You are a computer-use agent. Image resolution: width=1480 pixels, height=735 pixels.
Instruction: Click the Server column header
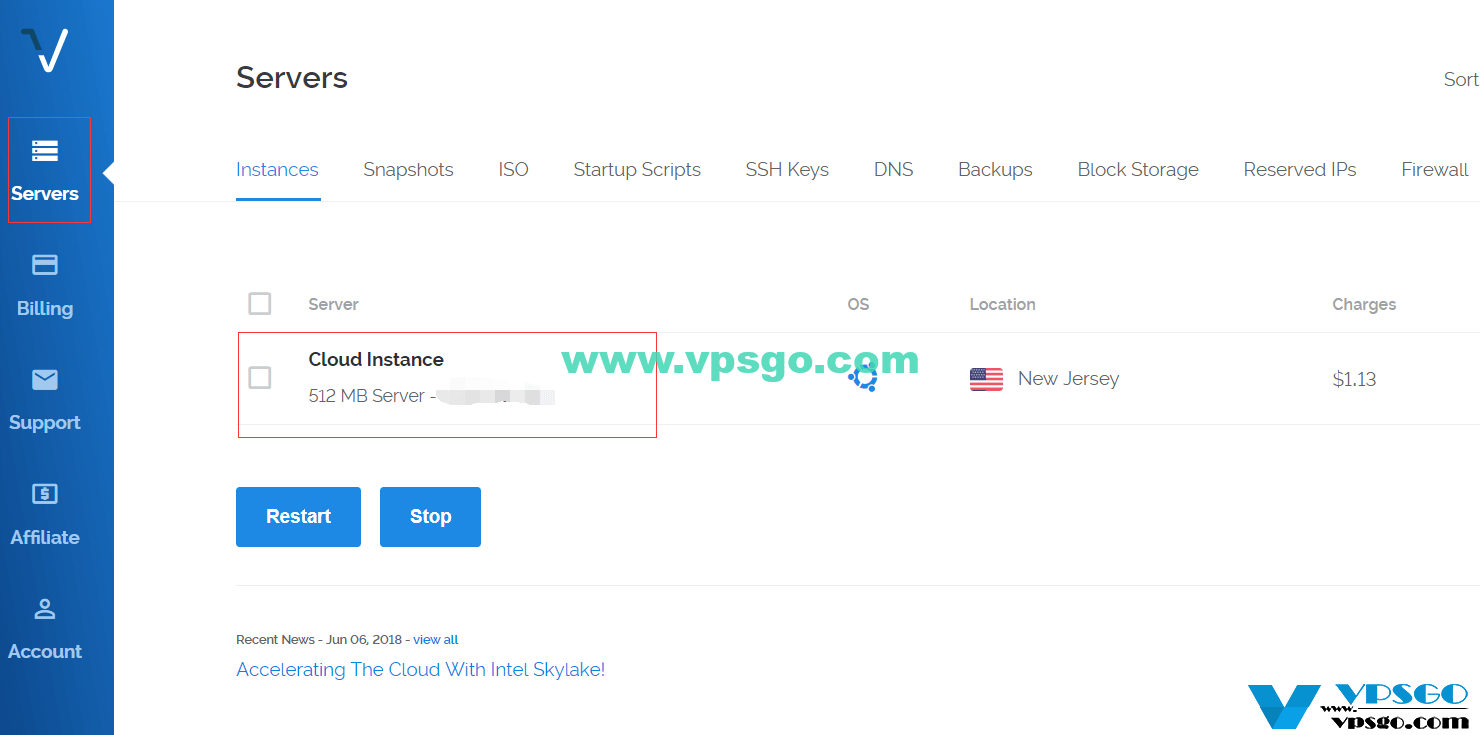[x=333, y=304]
